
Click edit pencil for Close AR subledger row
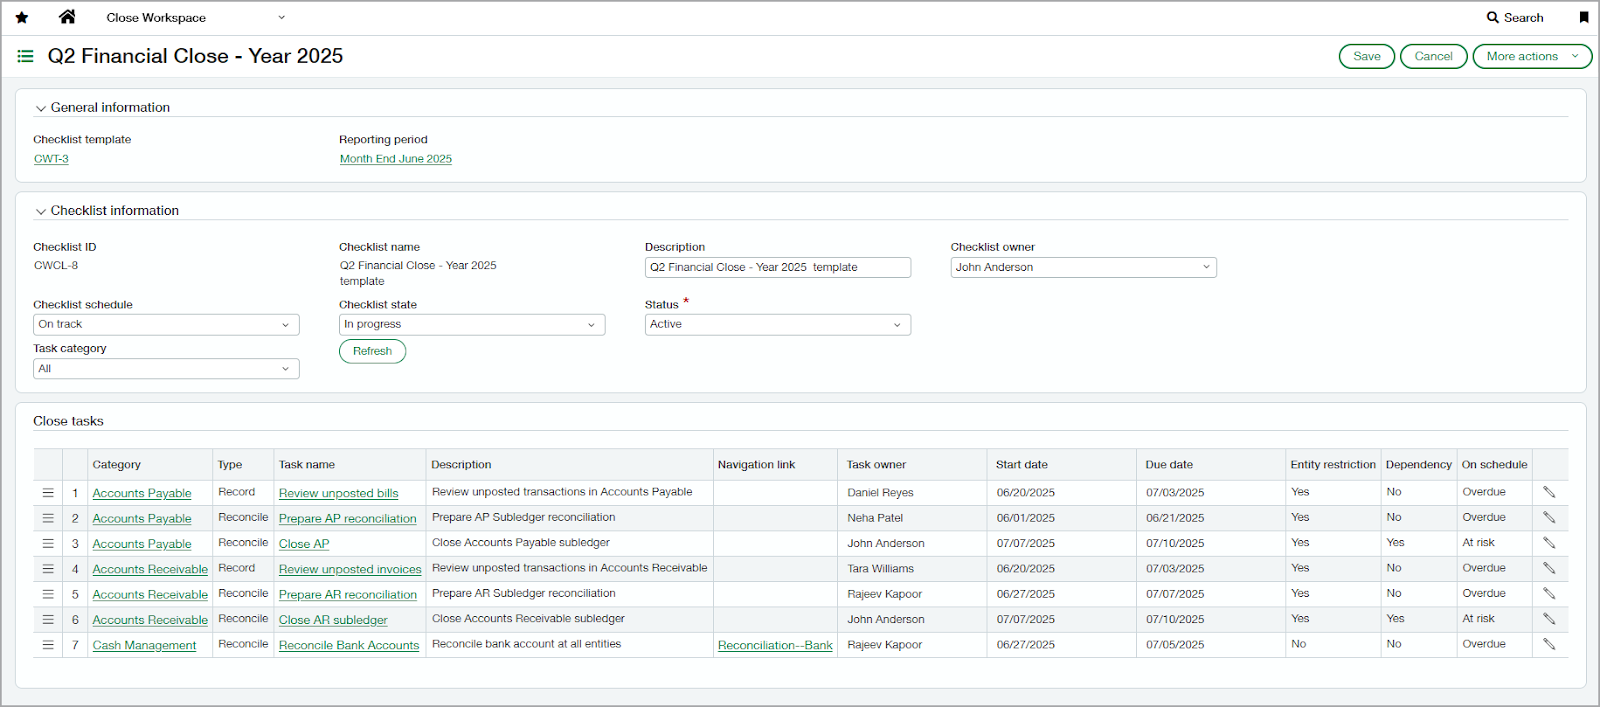1549,619
